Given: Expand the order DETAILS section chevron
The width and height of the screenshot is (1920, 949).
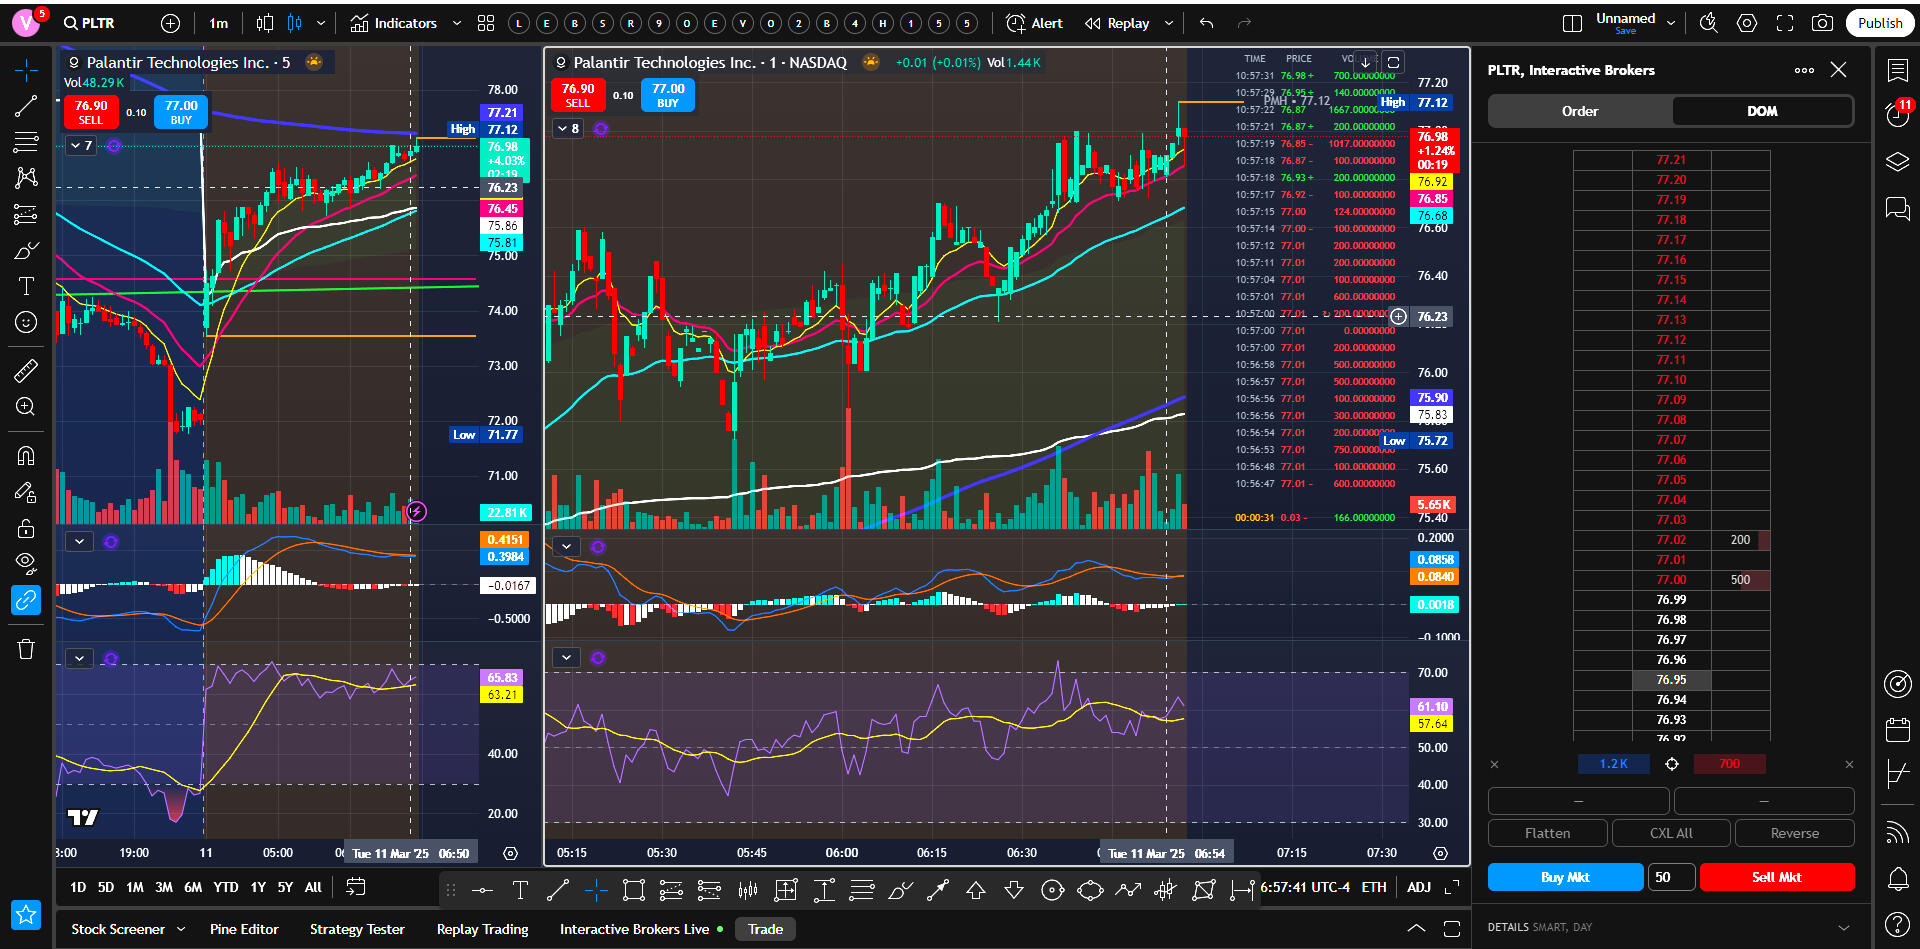Looking at the screenshot, I should (1844, 927).
